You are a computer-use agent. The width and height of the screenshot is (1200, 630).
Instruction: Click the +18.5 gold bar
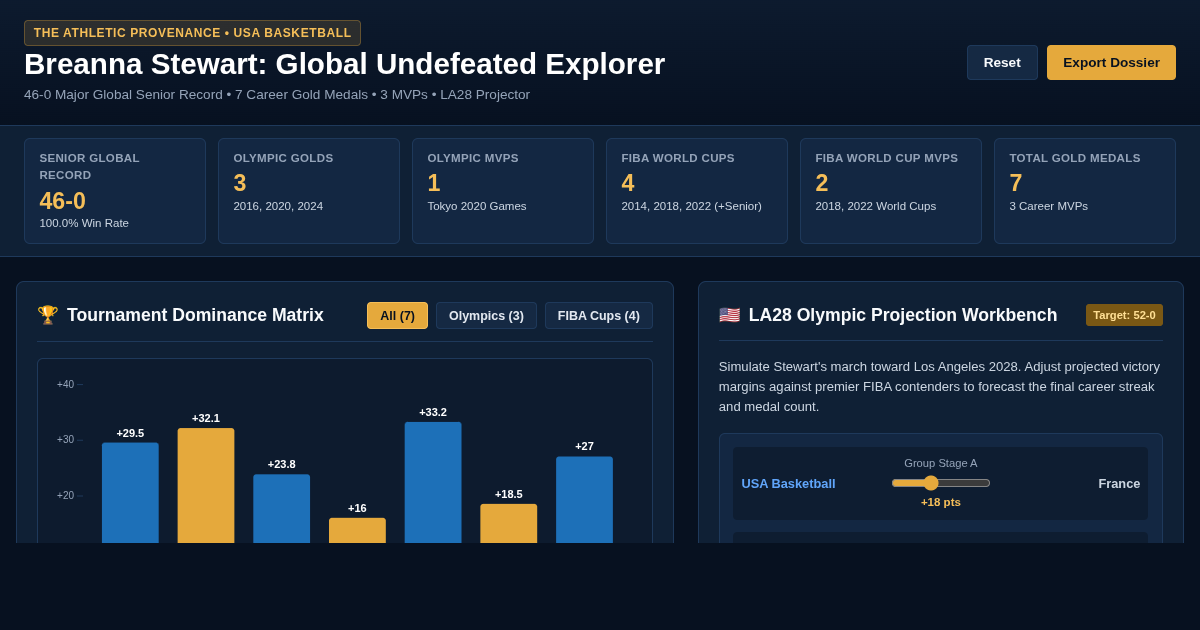point(509,523)
